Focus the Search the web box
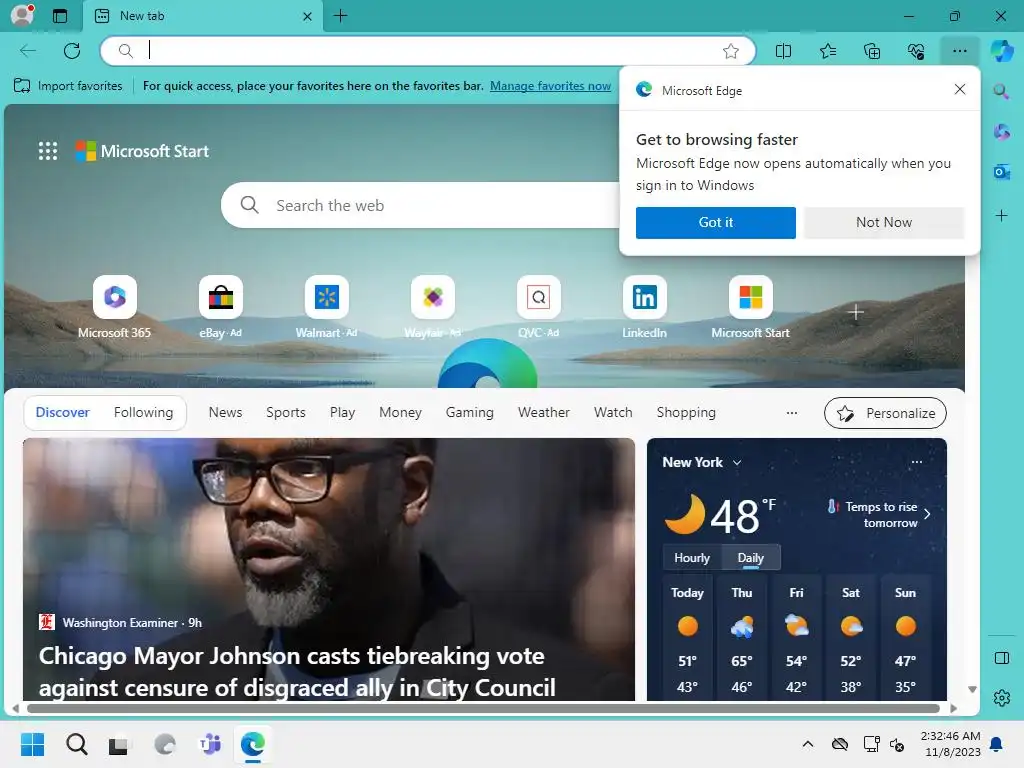 (x=421, y=205)
